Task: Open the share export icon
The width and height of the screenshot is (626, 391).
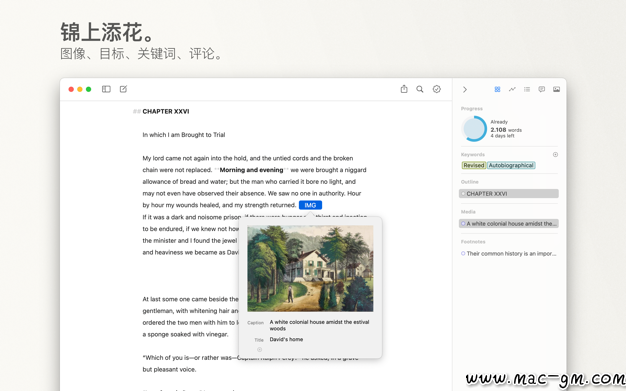Action: (x=404, y=89)
